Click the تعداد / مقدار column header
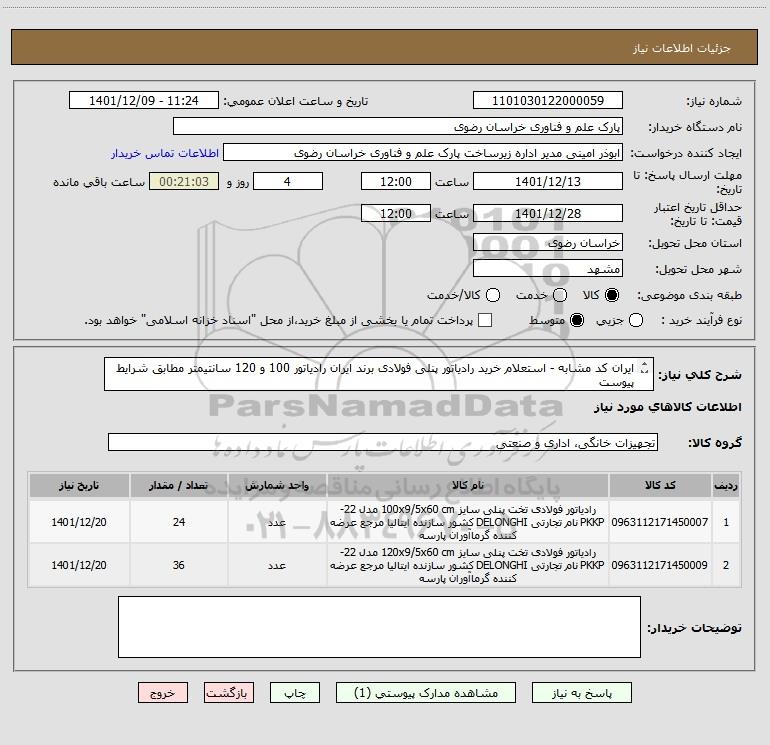 [x=179, y=485]
